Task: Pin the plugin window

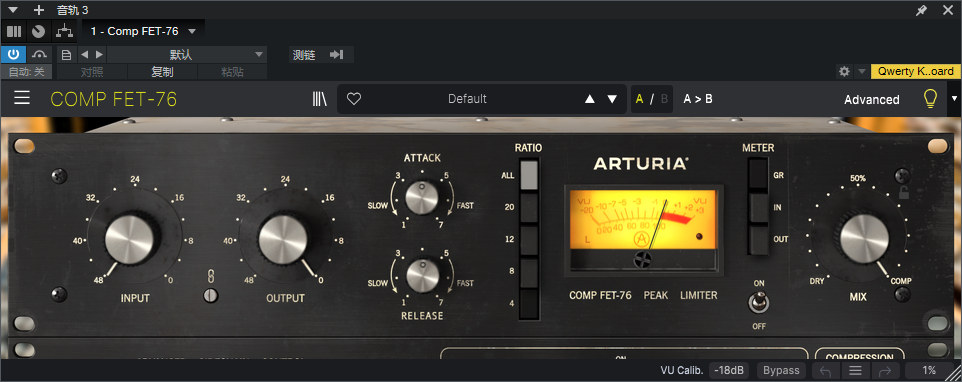Action: click(922, 10)
